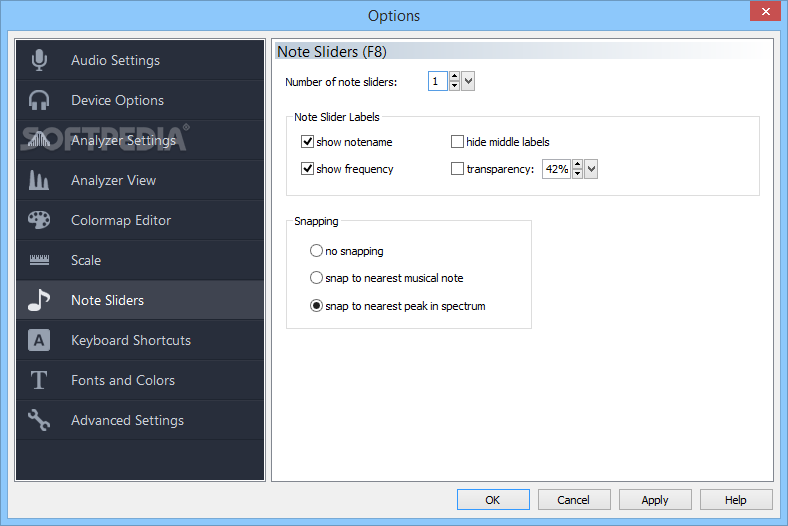Select snap to nearest musical note
788x526 pixels.
[316, 277]
